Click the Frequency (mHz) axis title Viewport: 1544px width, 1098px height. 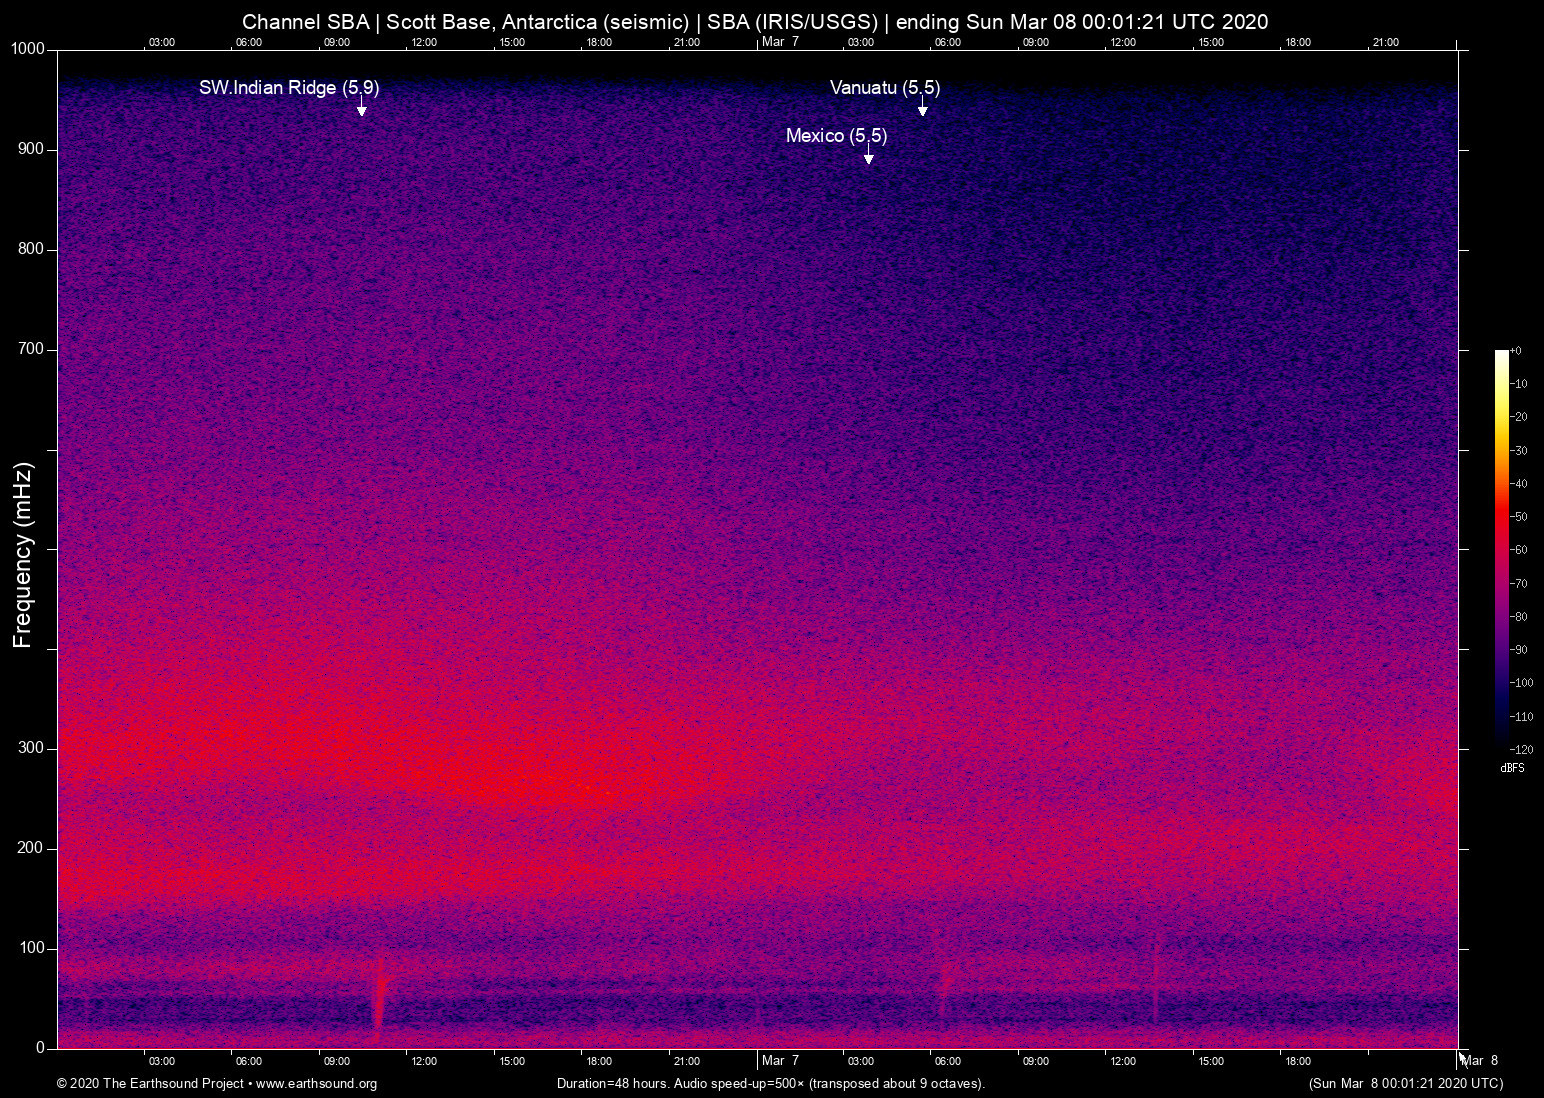pyautogui.click(x=23, y=555)
